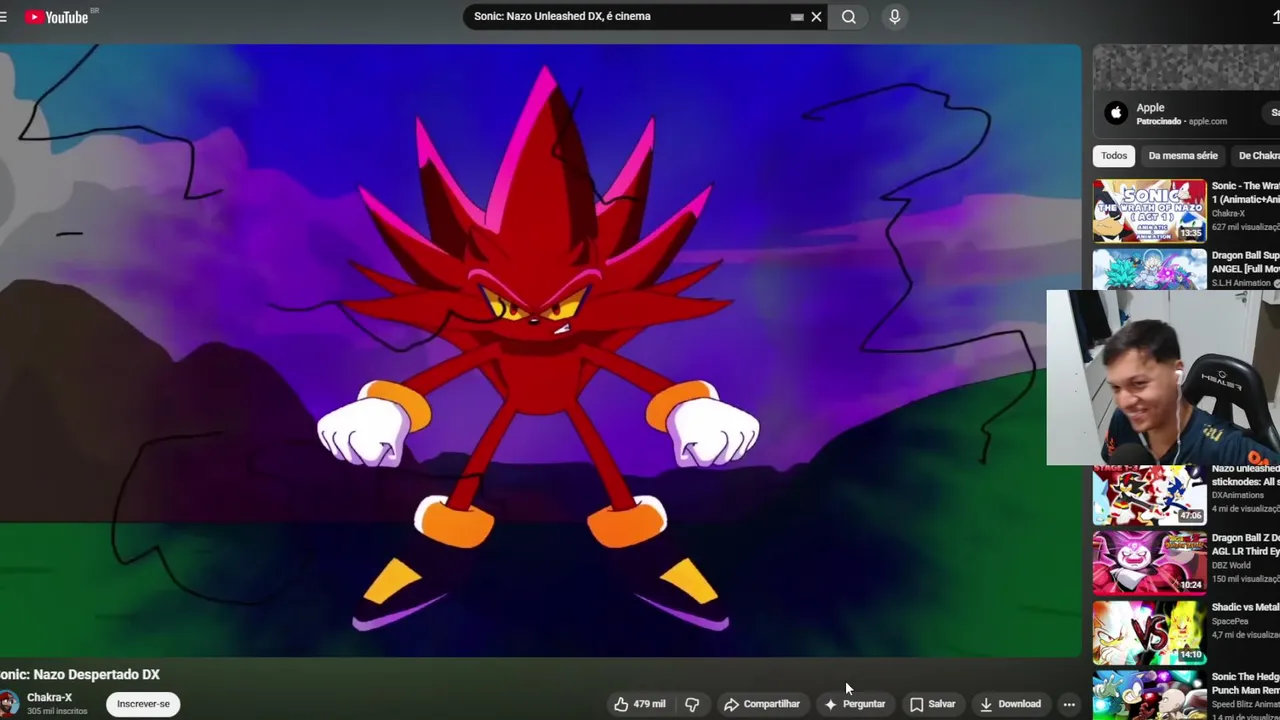Image resolution: width=1280 pixels, height=720 pixels.
Task: Dislike the video with thumbs down
Action: coord(692,704)
